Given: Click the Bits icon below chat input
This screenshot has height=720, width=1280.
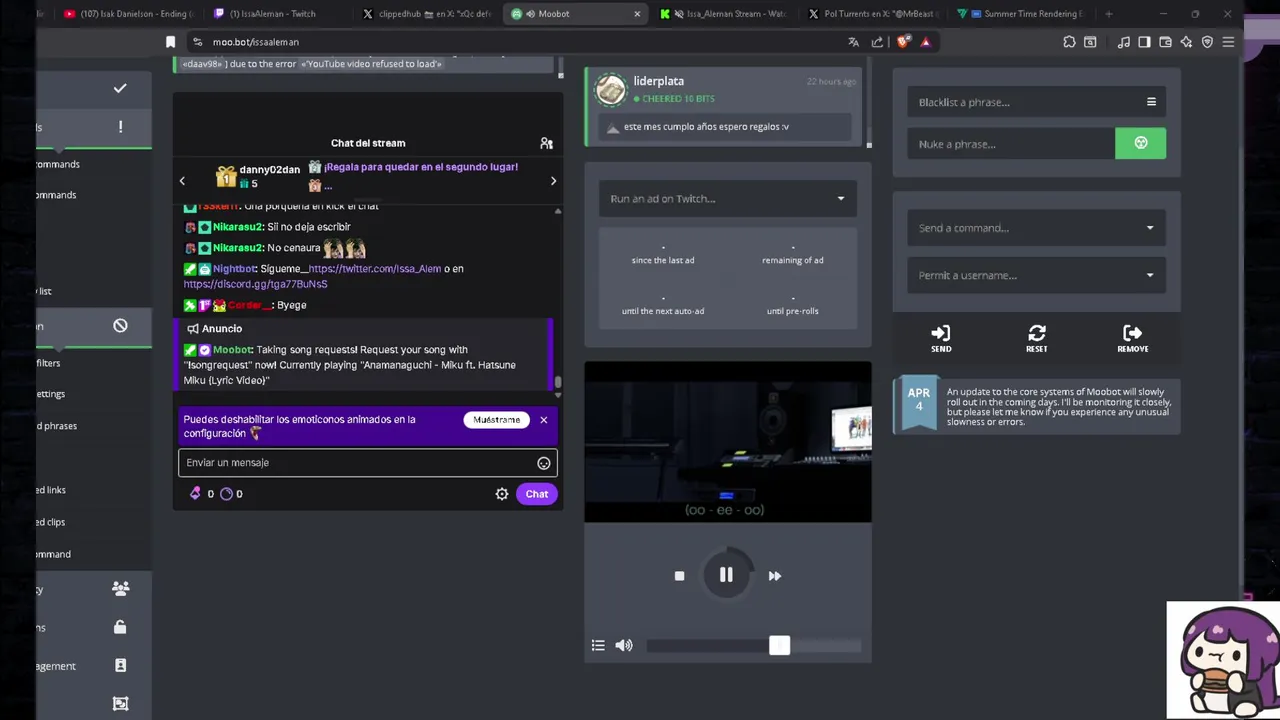Looking at the screenshot, I should click(195, 493).
